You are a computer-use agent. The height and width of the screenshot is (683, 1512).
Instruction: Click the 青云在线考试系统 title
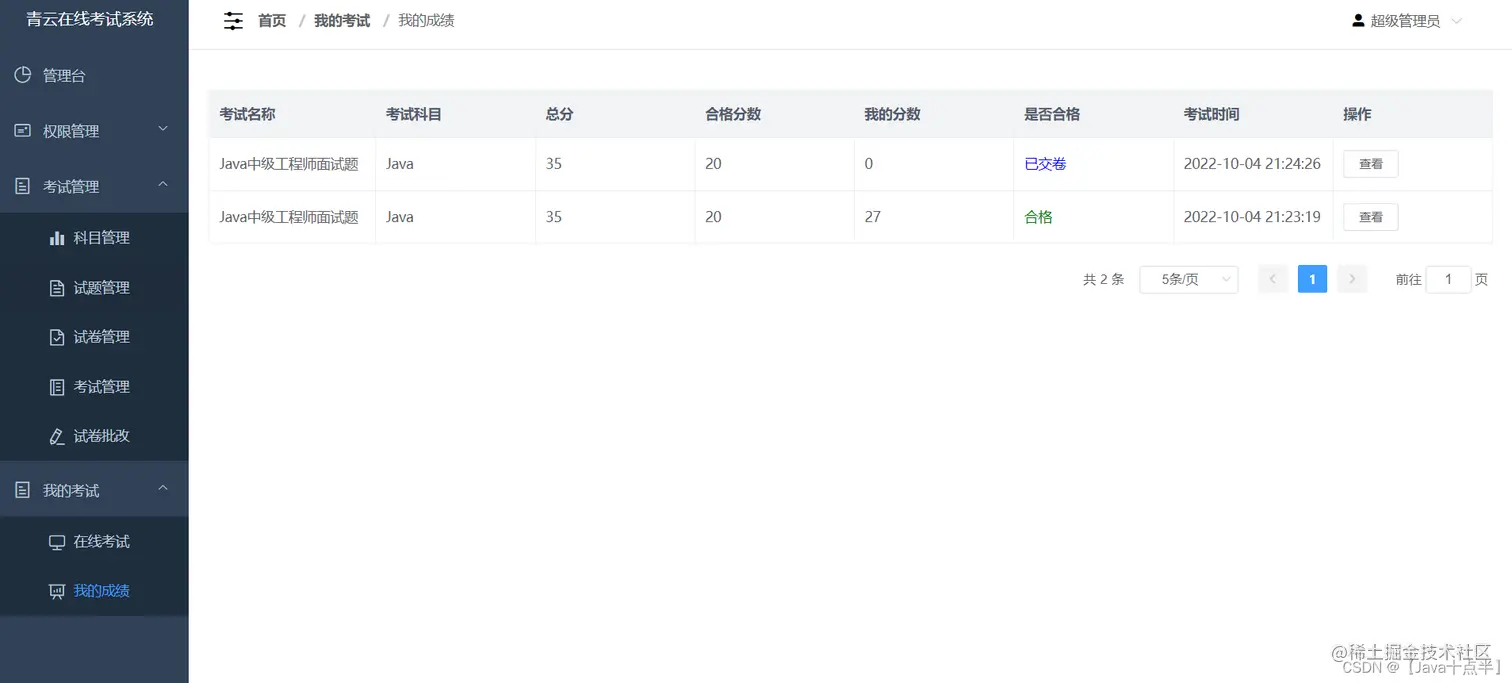click(90, 19)
